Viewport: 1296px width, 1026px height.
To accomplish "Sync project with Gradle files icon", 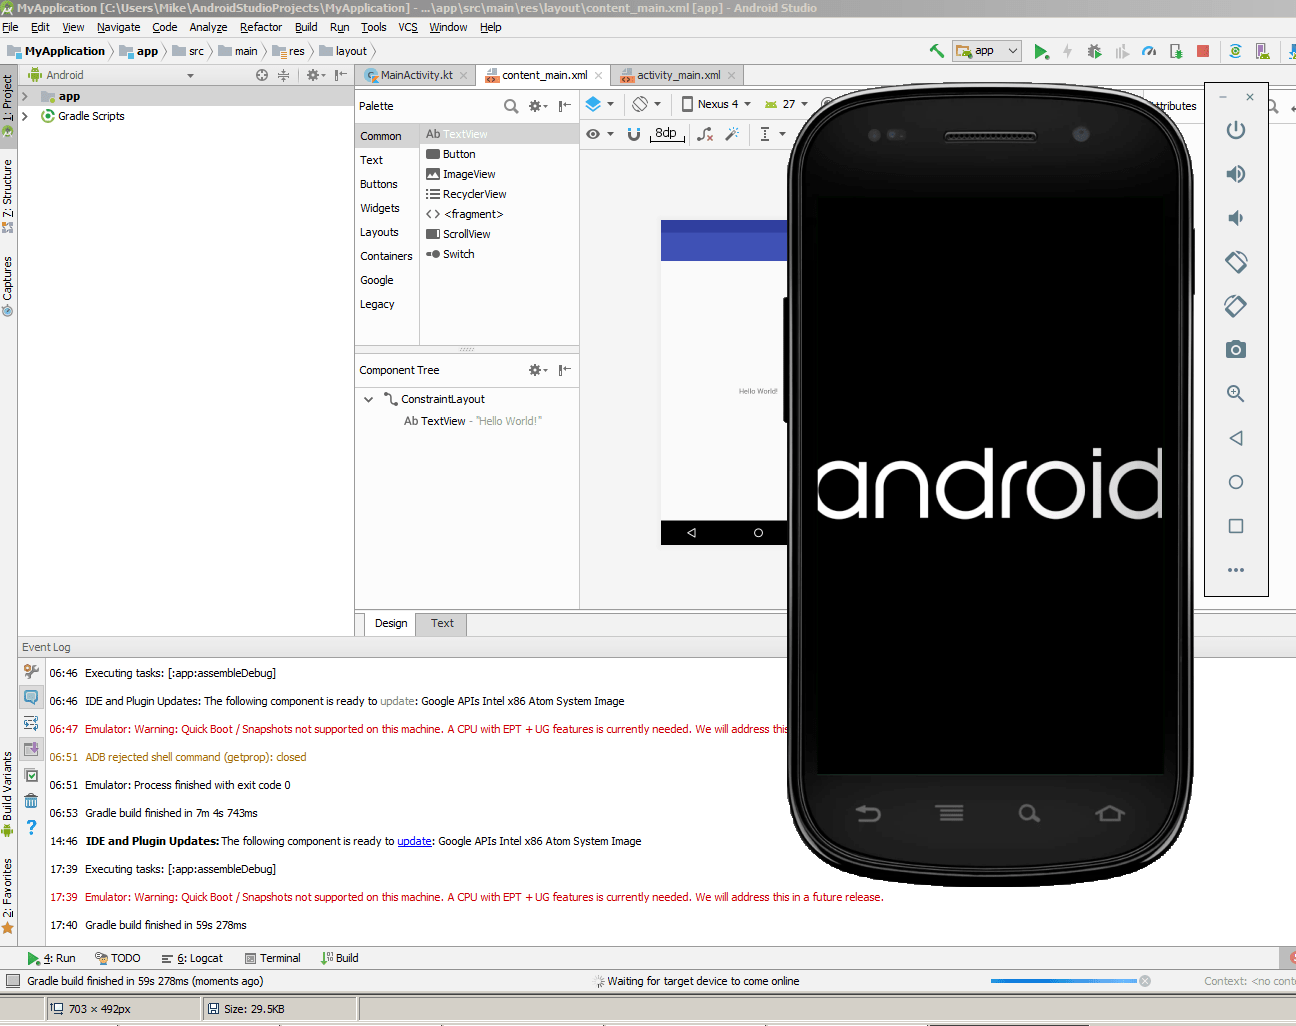I will click(x=1235, y=51).
